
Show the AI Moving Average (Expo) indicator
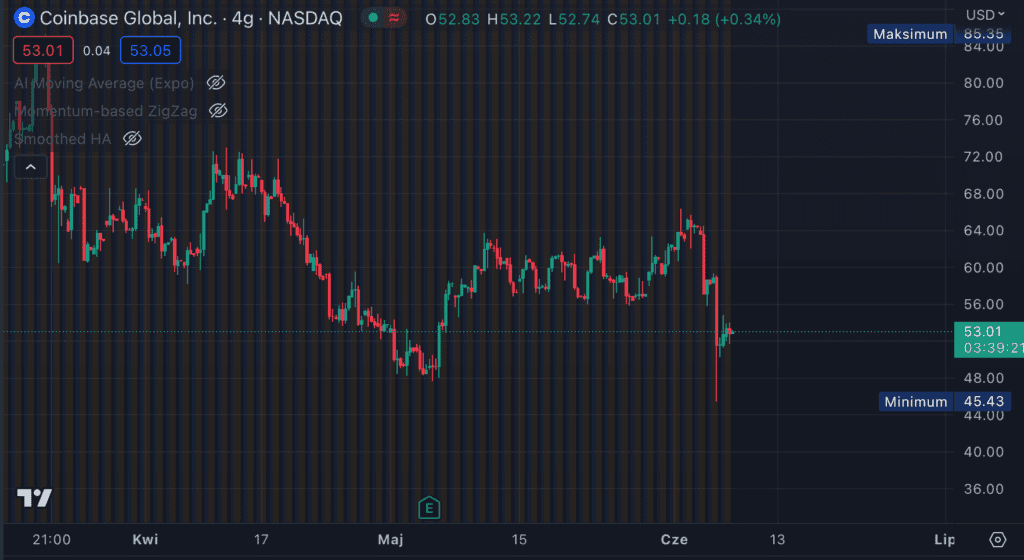point(216,83)
